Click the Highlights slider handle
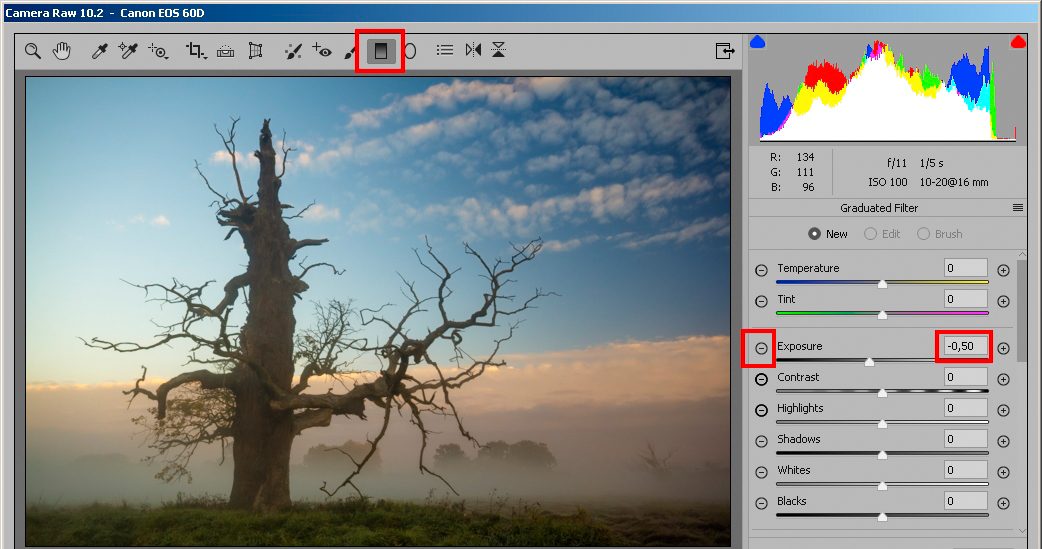The height and width of the screenshot is (549, 1042). pyautogui.click(x=882, y=422)
